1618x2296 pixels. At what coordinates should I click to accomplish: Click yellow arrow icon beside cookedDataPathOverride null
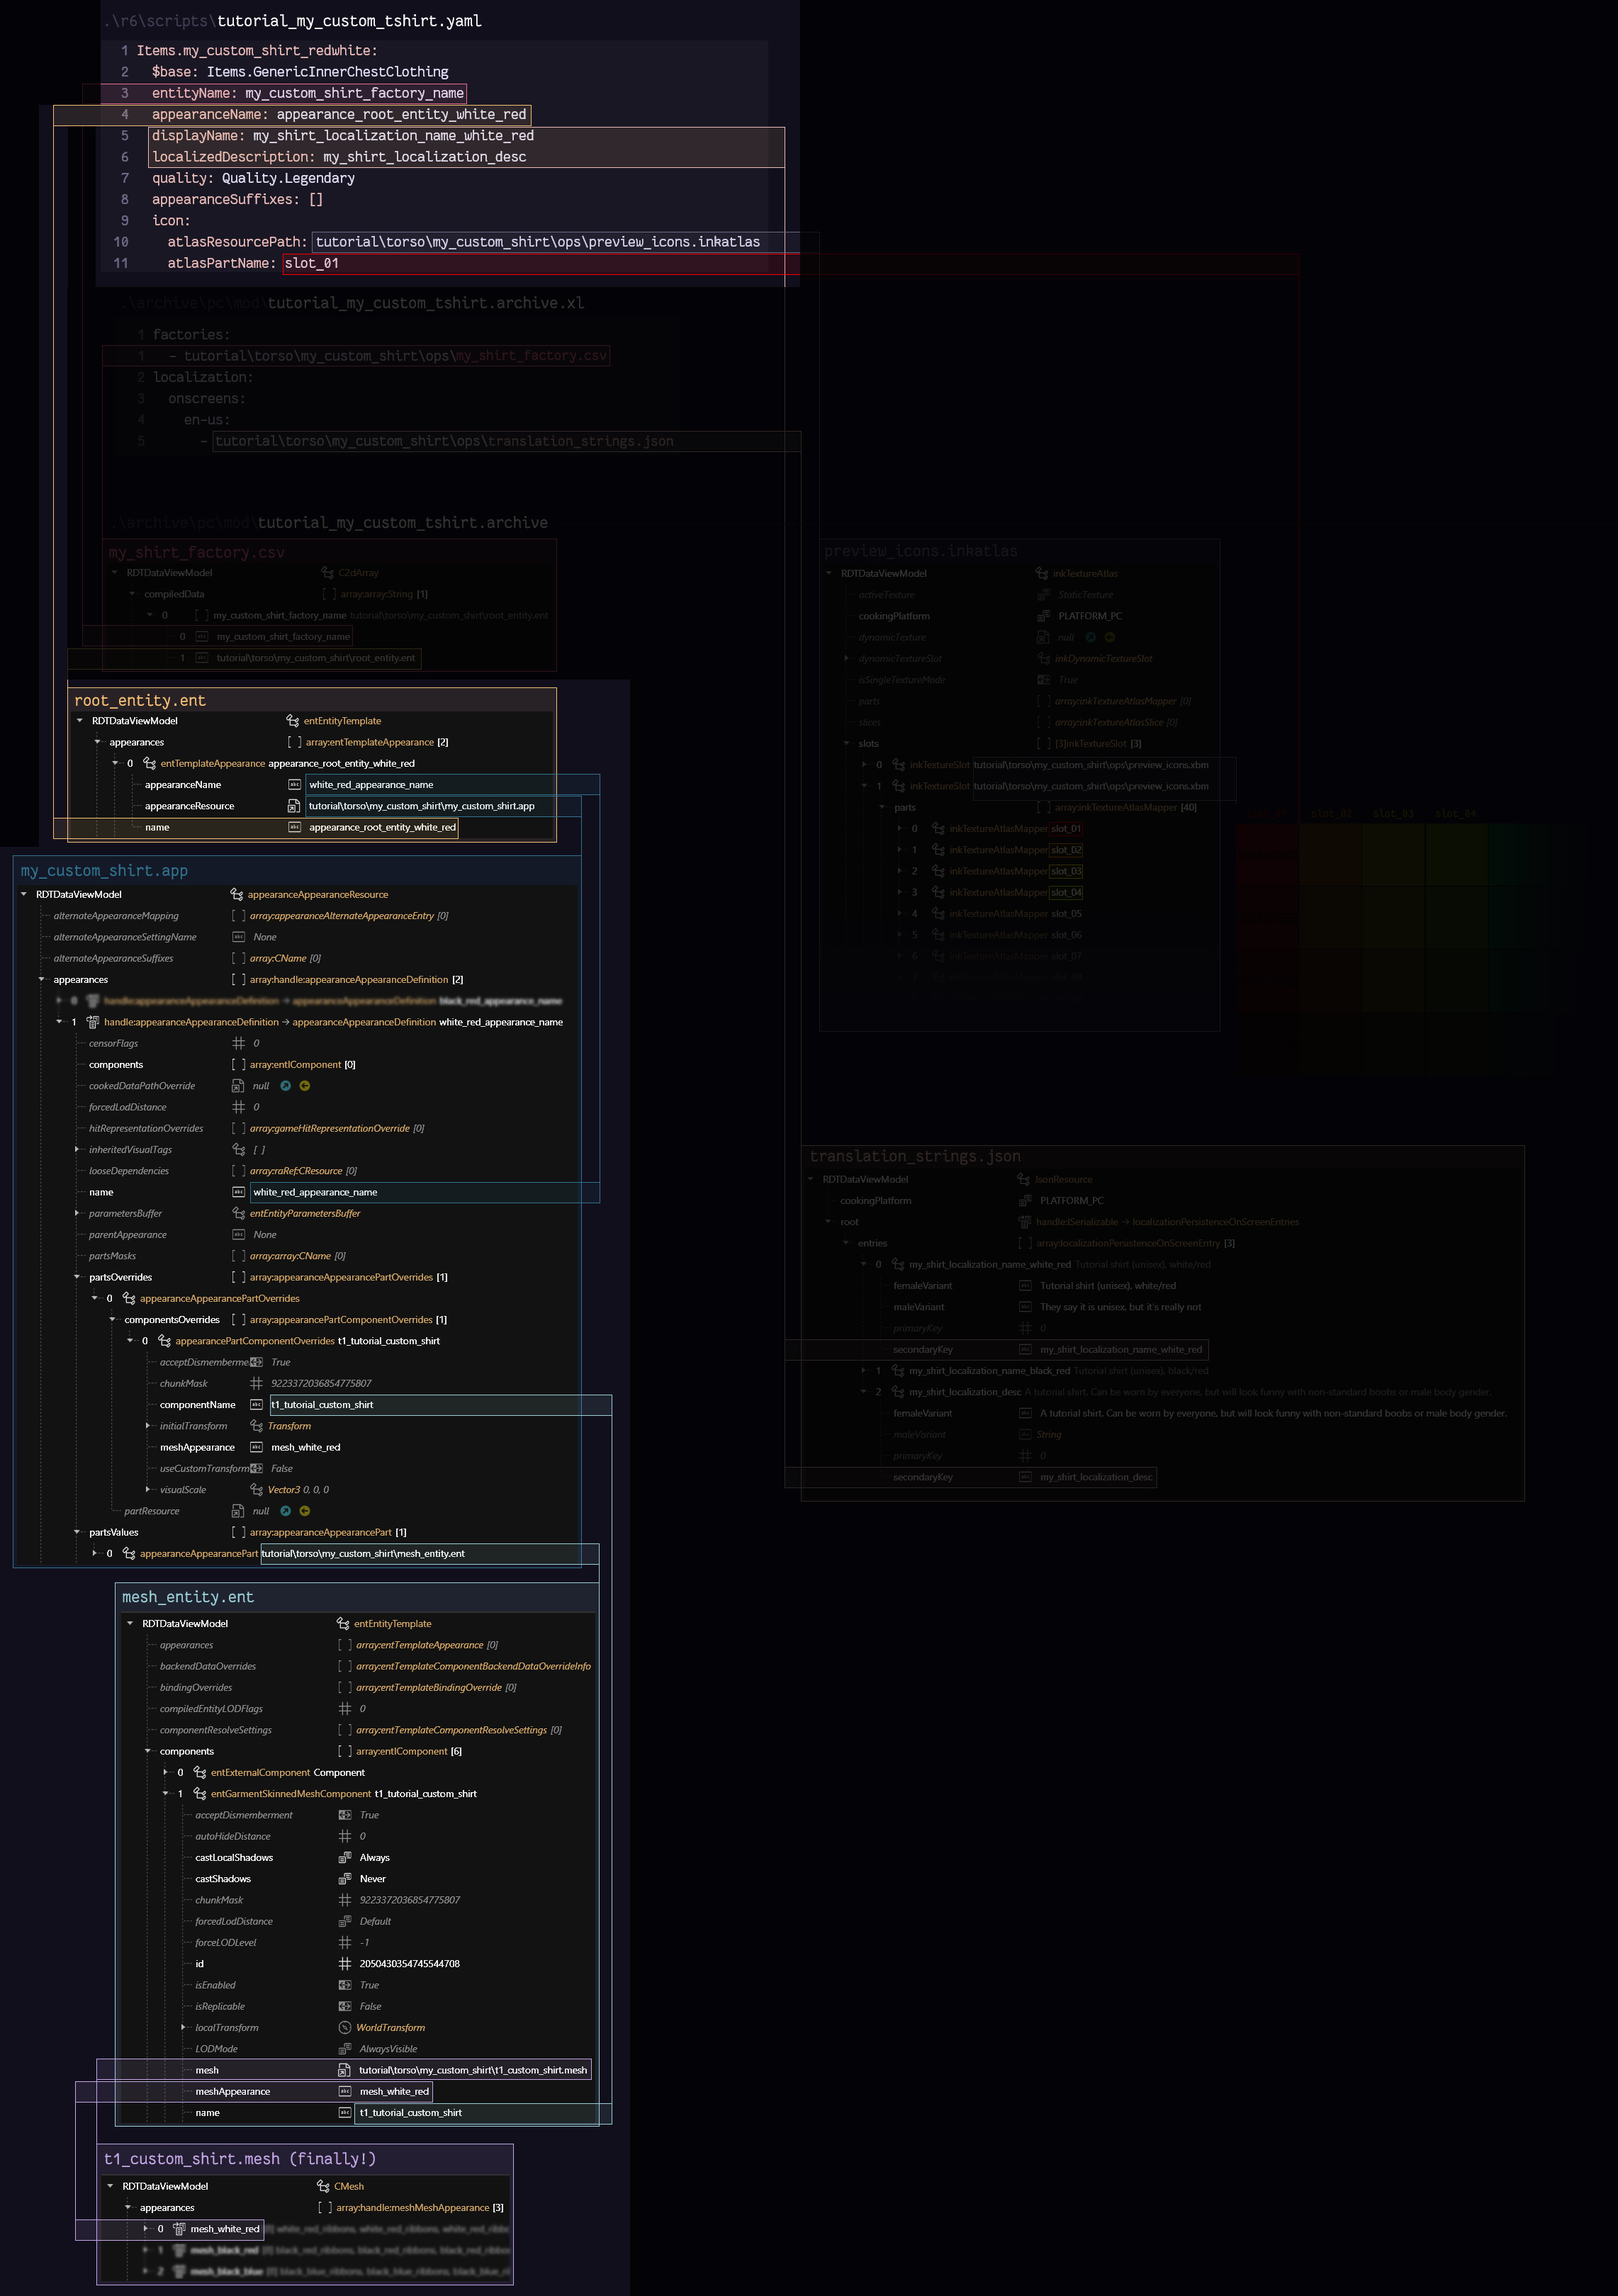(305, 1086)
